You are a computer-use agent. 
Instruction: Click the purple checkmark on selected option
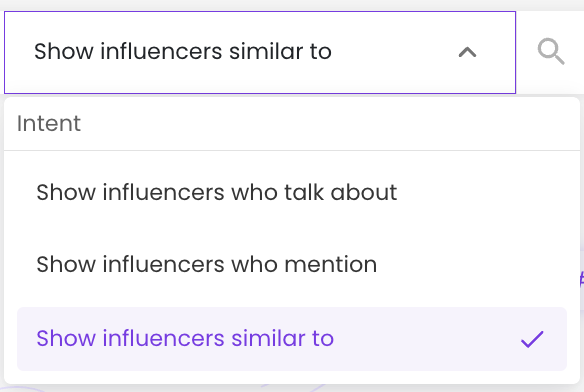532,339
